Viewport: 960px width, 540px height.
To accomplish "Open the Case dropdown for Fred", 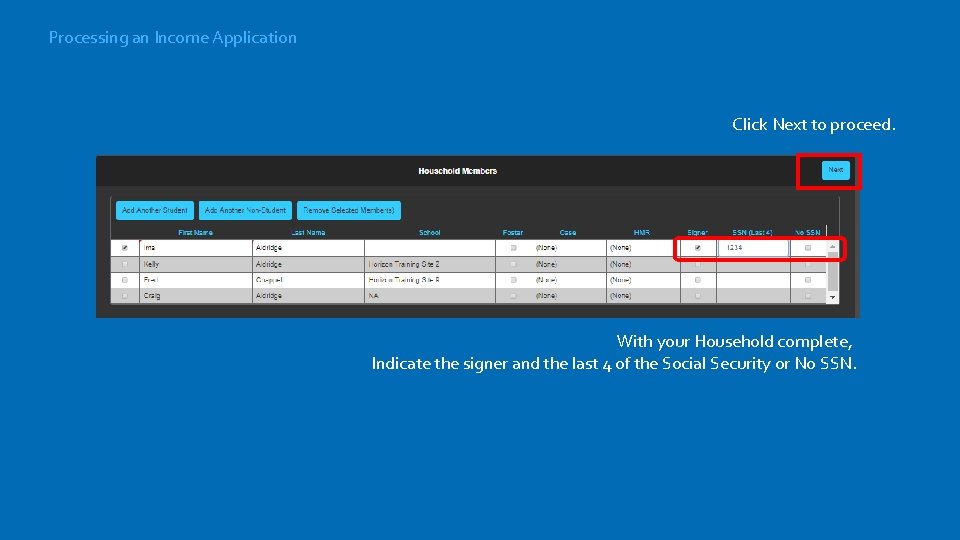I will coord(568,280).
